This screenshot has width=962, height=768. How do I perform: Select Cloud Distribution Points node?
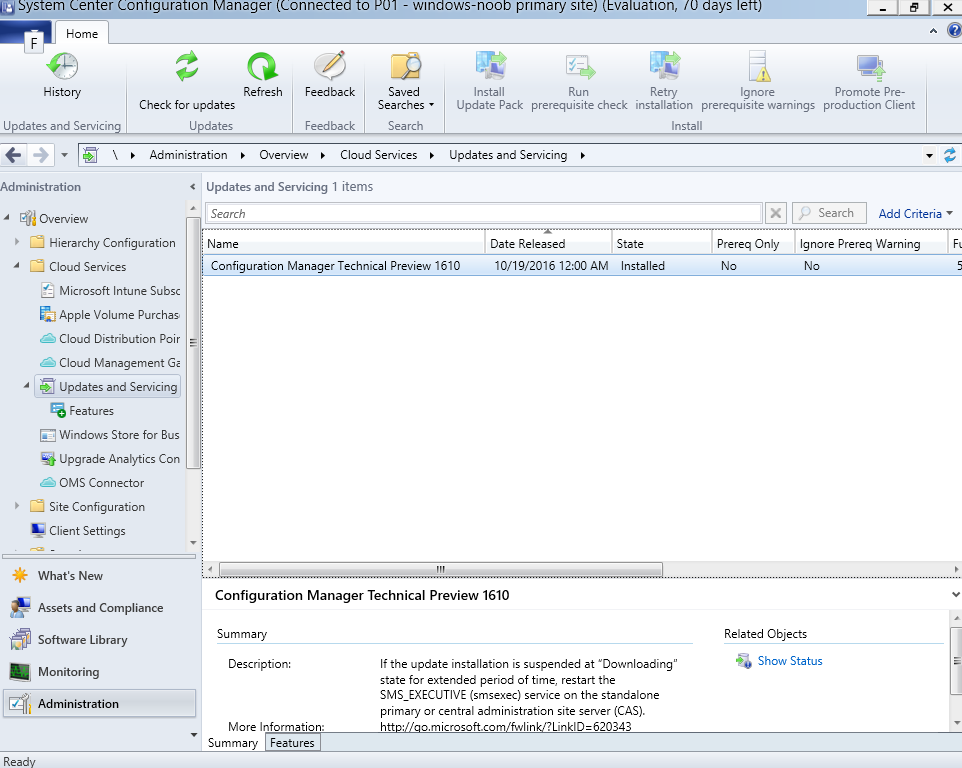pos(110,339)
